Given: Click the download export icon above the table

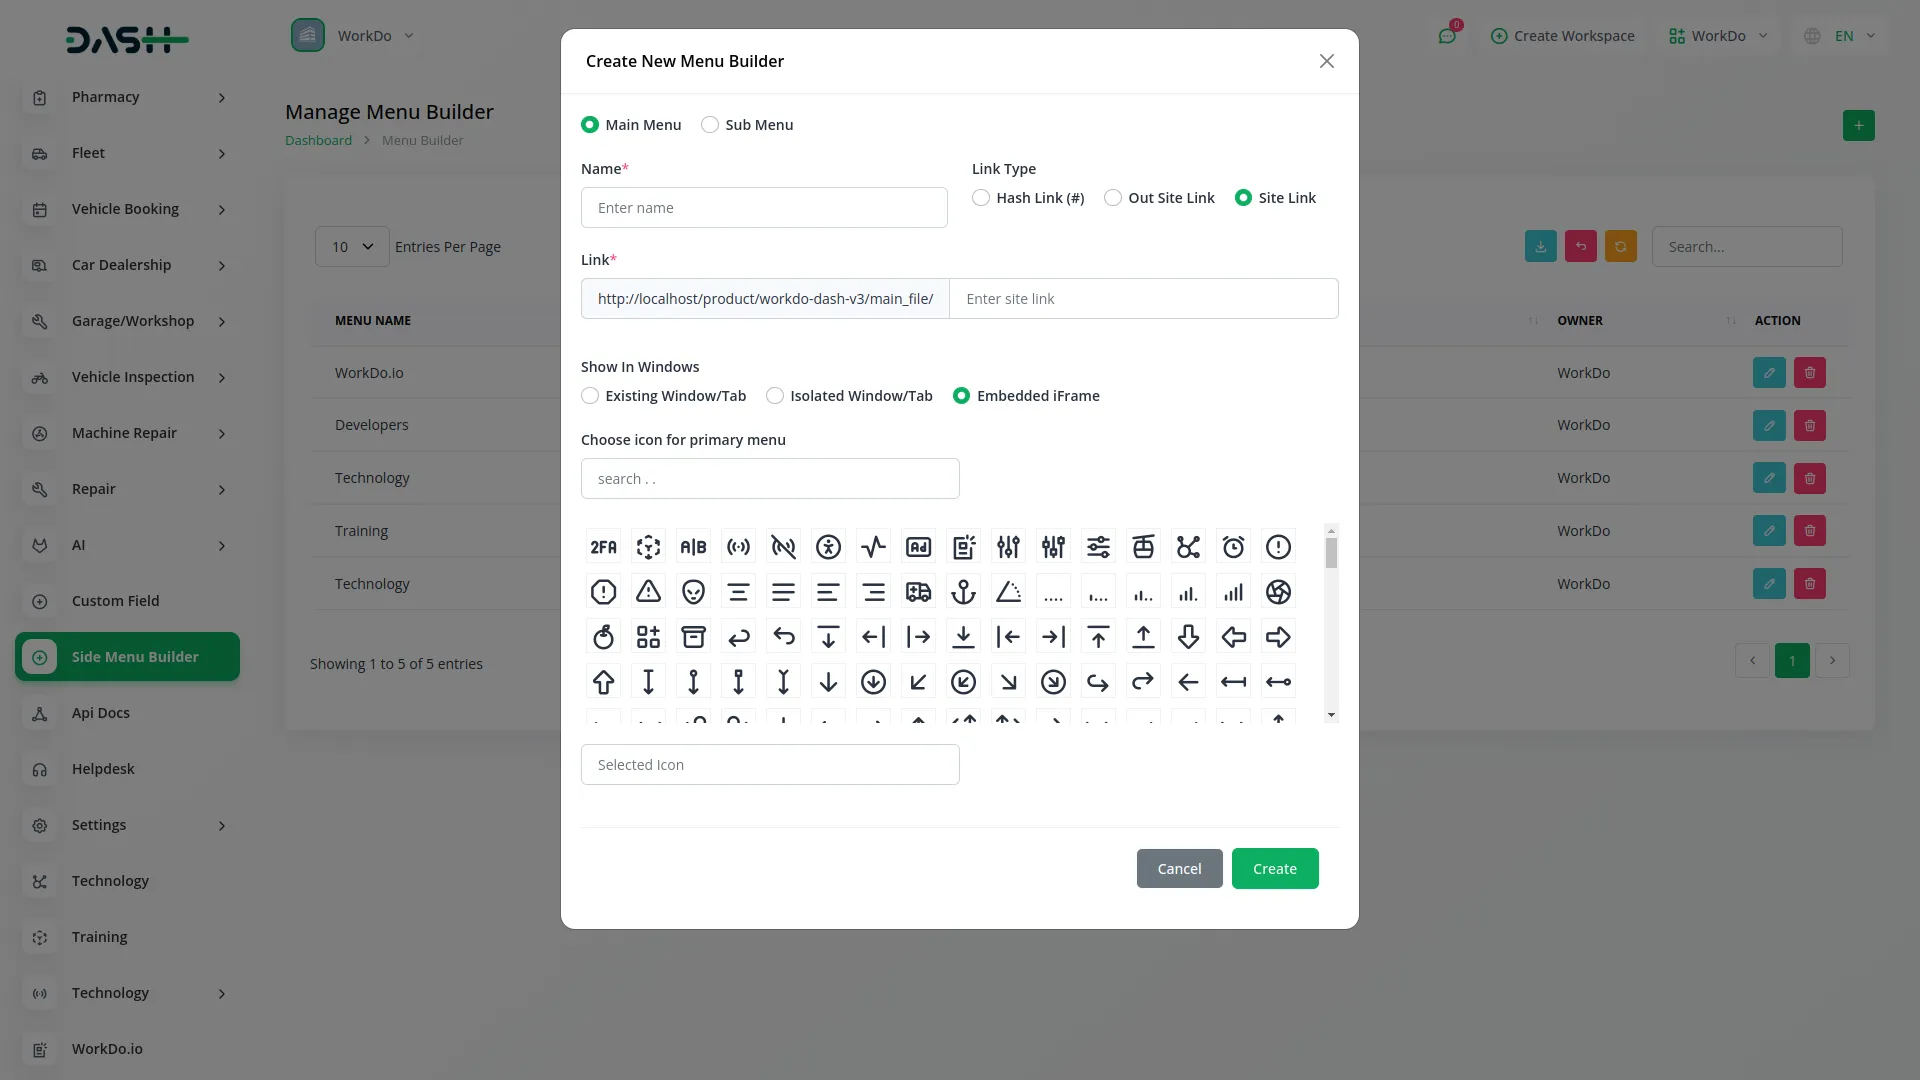Looking at the screenshot, I should [x=1540, y=246].
